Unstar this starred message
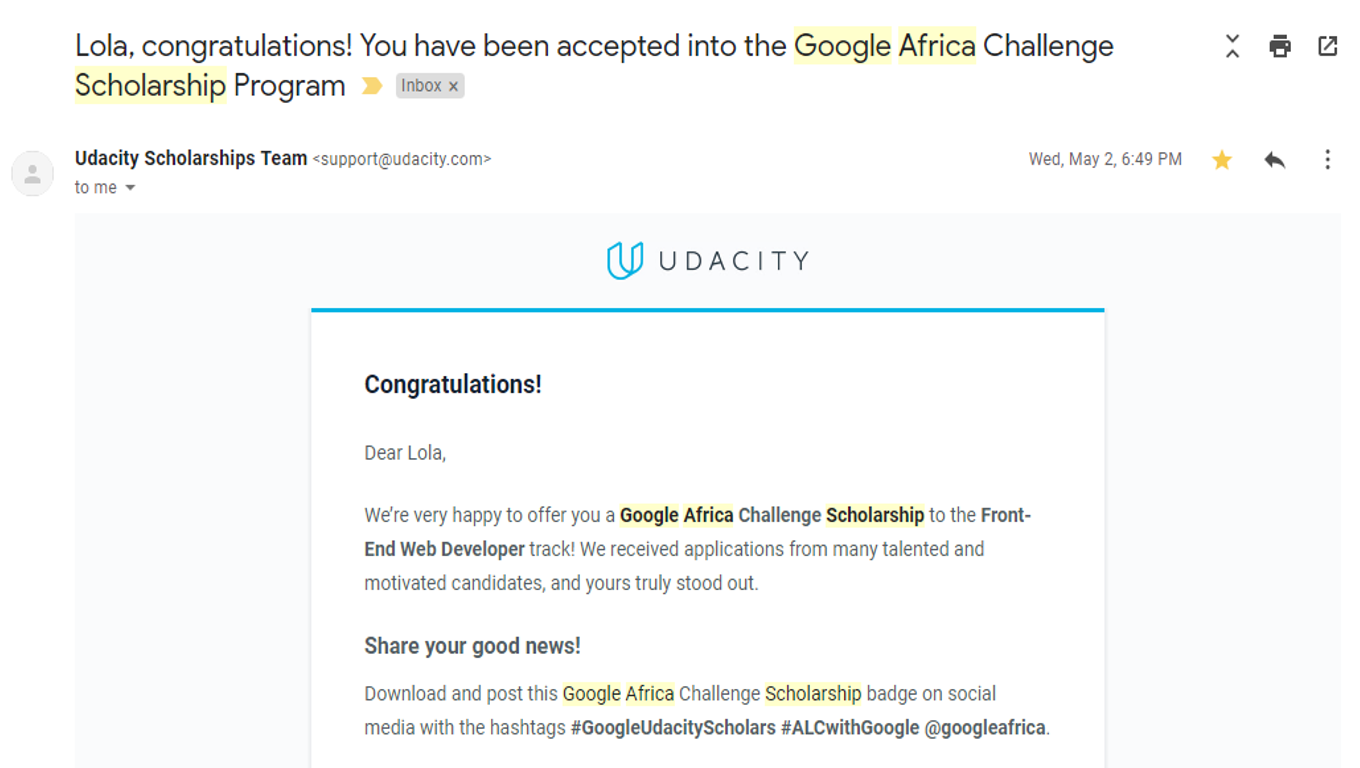The height and width of the screenshot is (768, 1360). [x=1222, y=160]
